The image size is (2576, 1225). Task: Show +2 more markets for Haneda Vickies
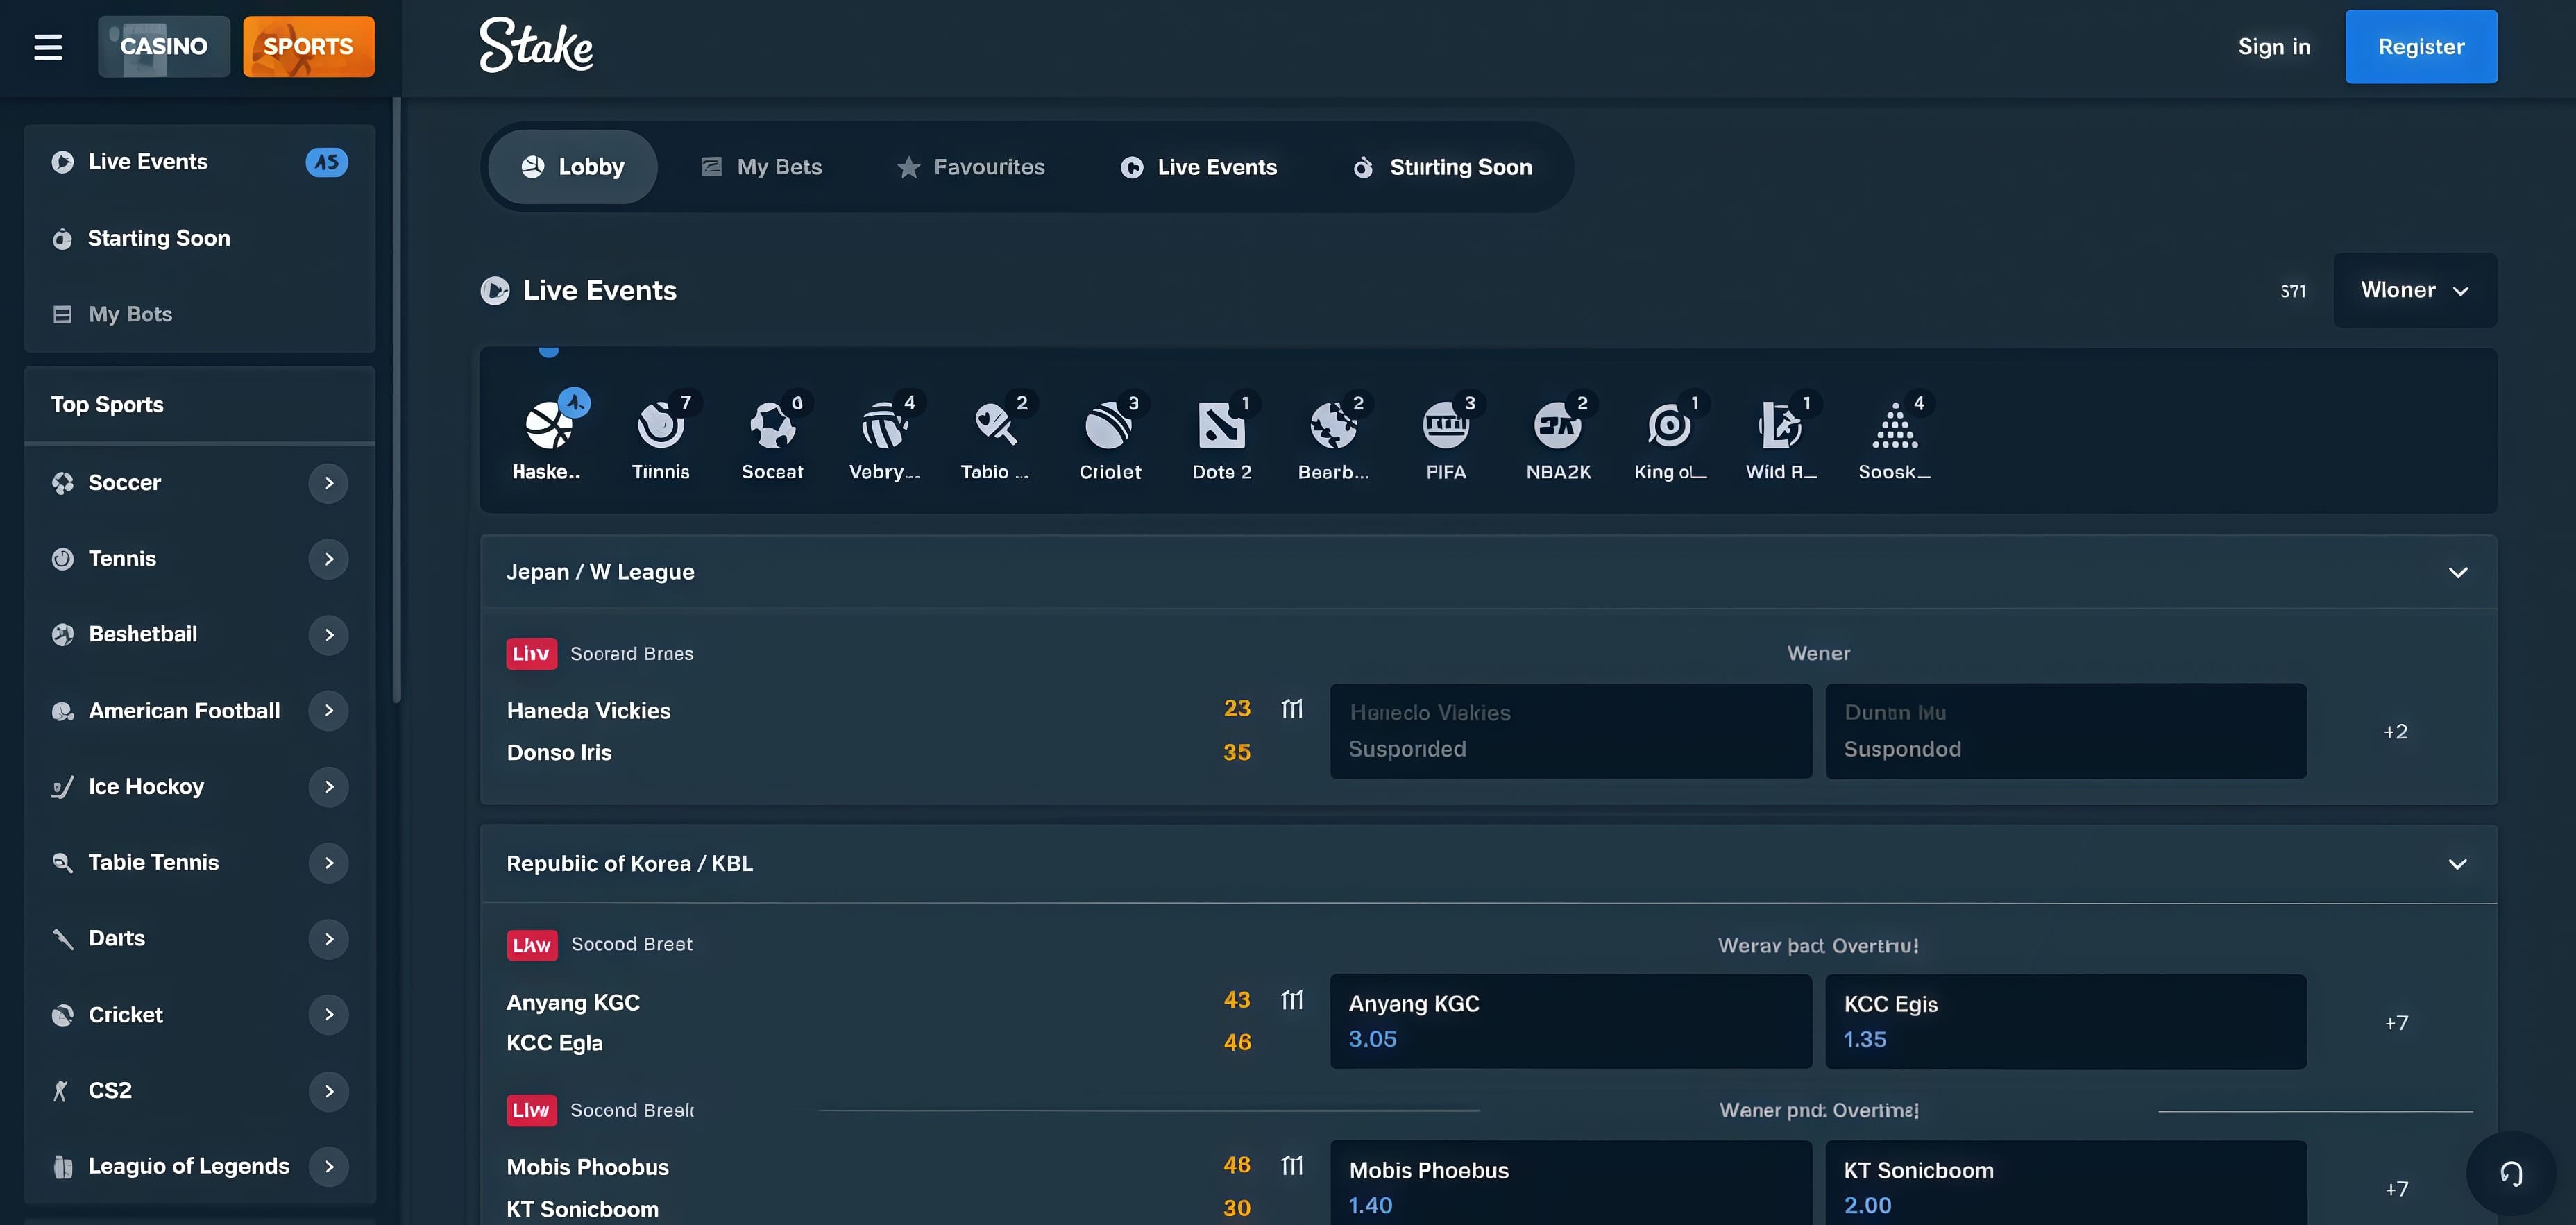2395,732
